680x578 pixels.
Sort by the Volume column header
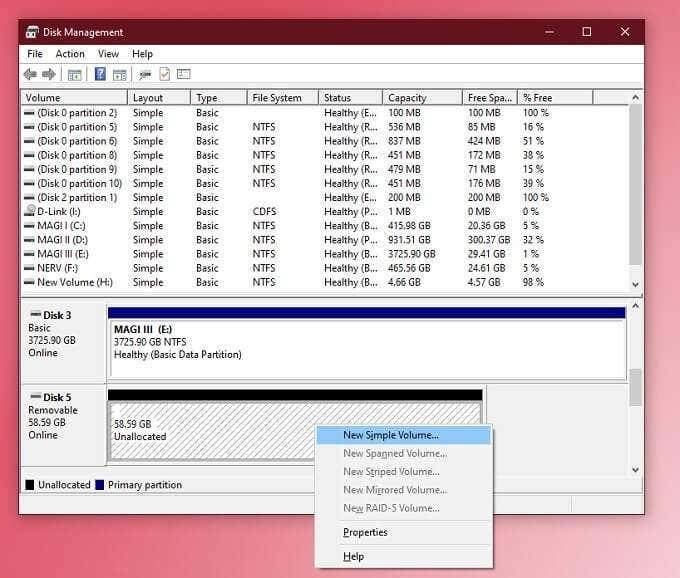74,98
